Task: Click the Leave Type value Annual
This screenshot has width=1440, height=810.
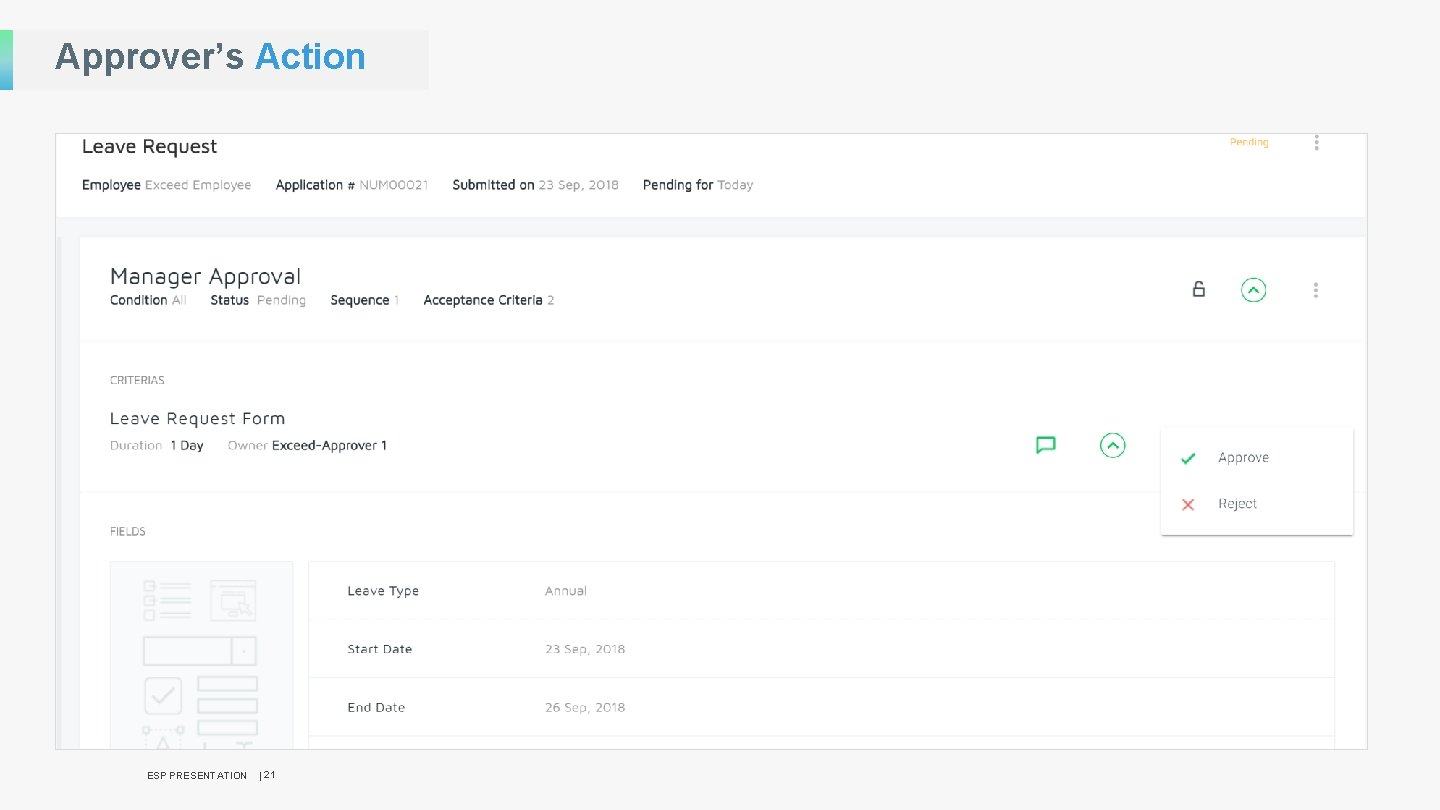Action: (x=565, y=590)
